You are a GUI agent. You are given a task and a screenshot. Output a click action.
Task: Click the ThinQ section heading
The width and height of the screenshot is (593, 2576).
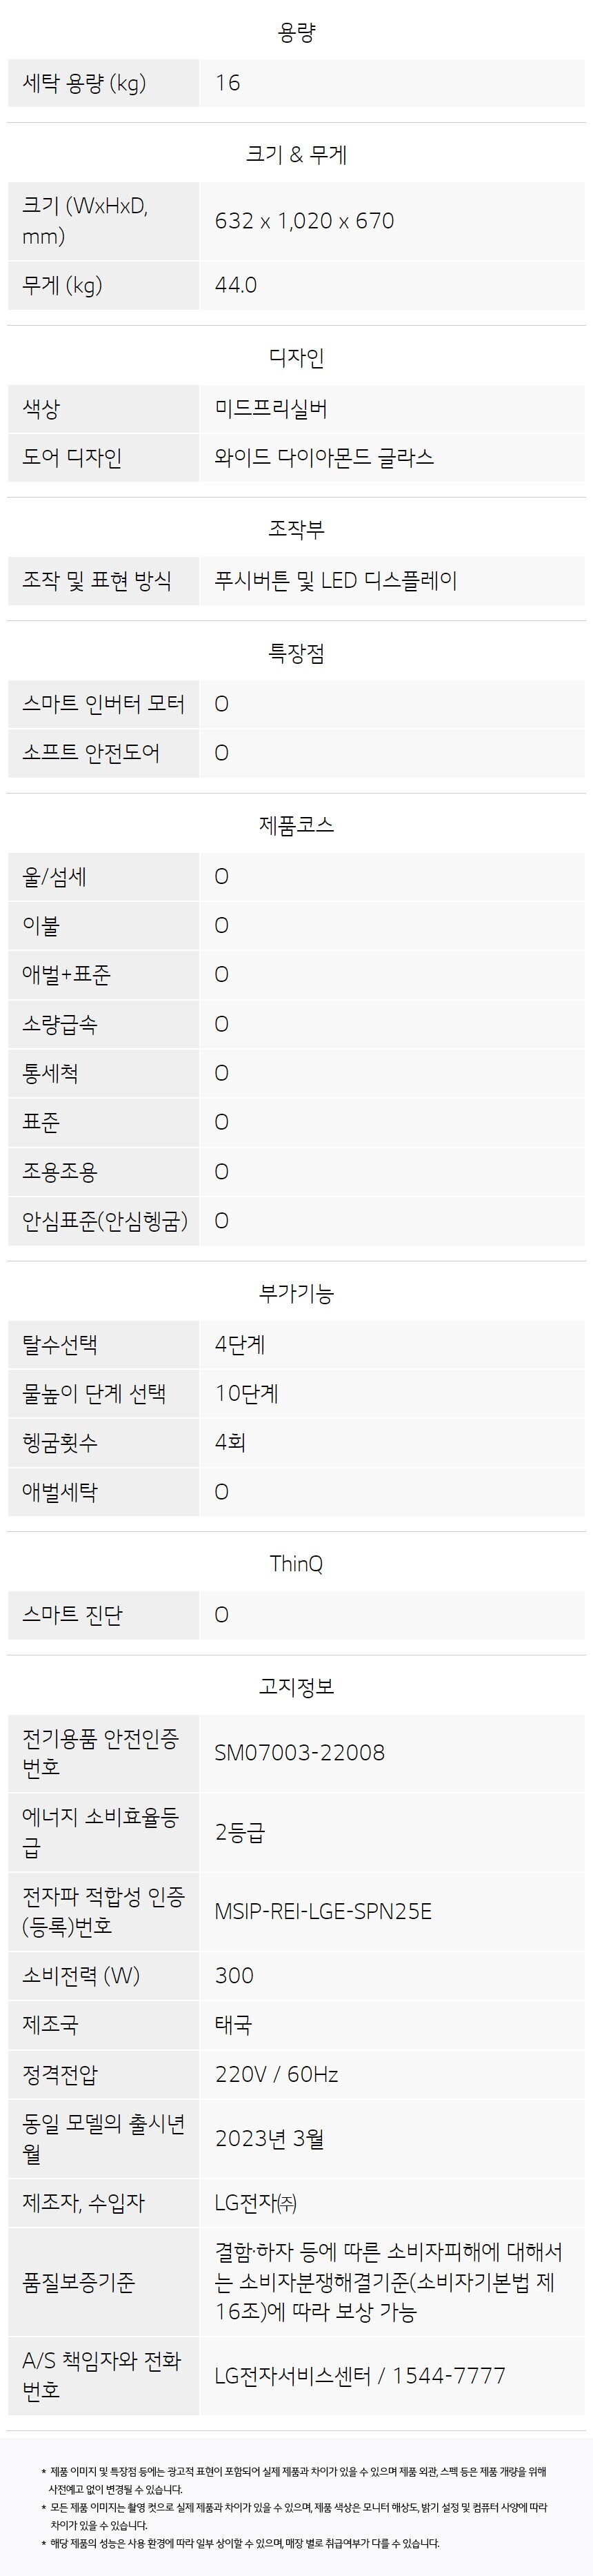[x=296, y=1563]
